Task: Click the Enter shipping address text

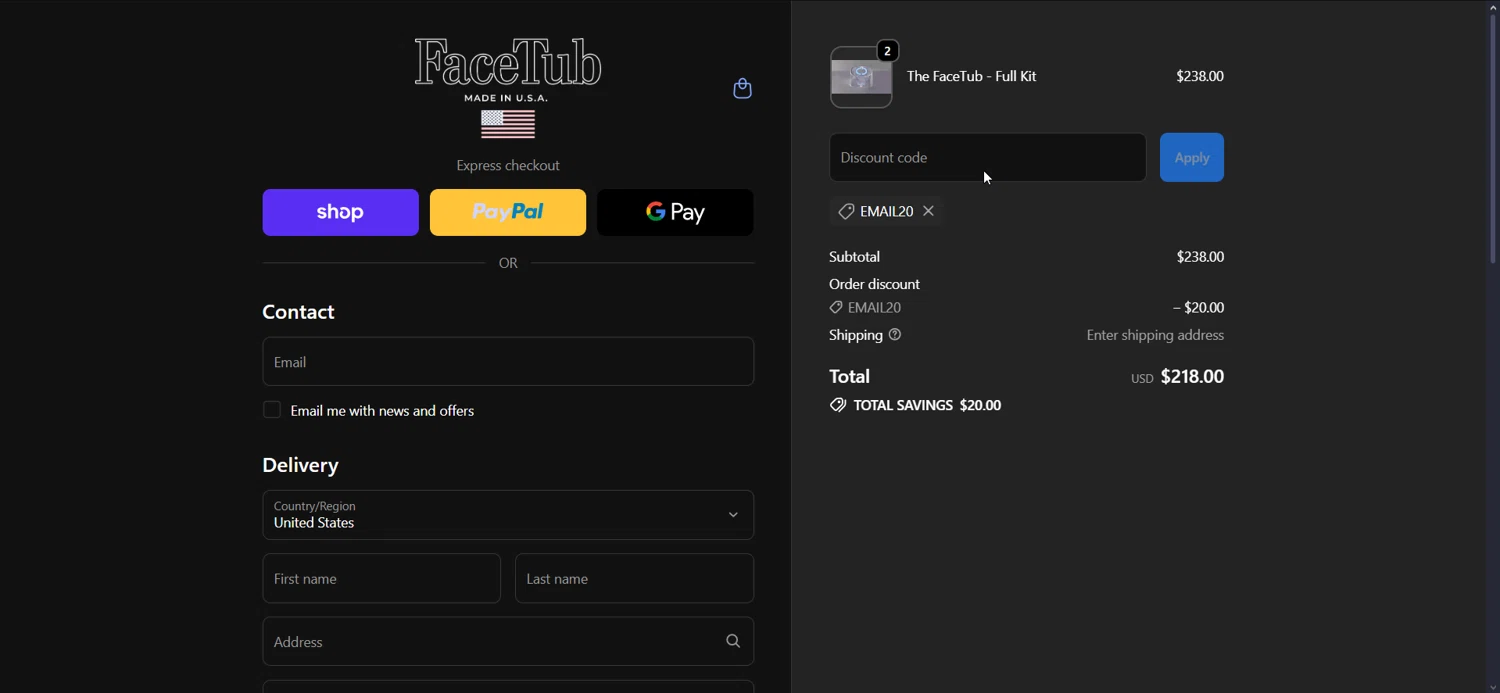Action: click(x=1155, y=335)
